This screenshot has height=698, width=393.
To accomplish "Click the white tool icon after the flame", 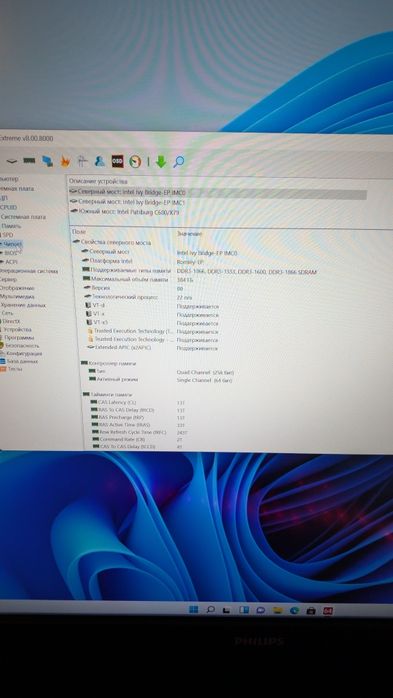I will (82, 161).
